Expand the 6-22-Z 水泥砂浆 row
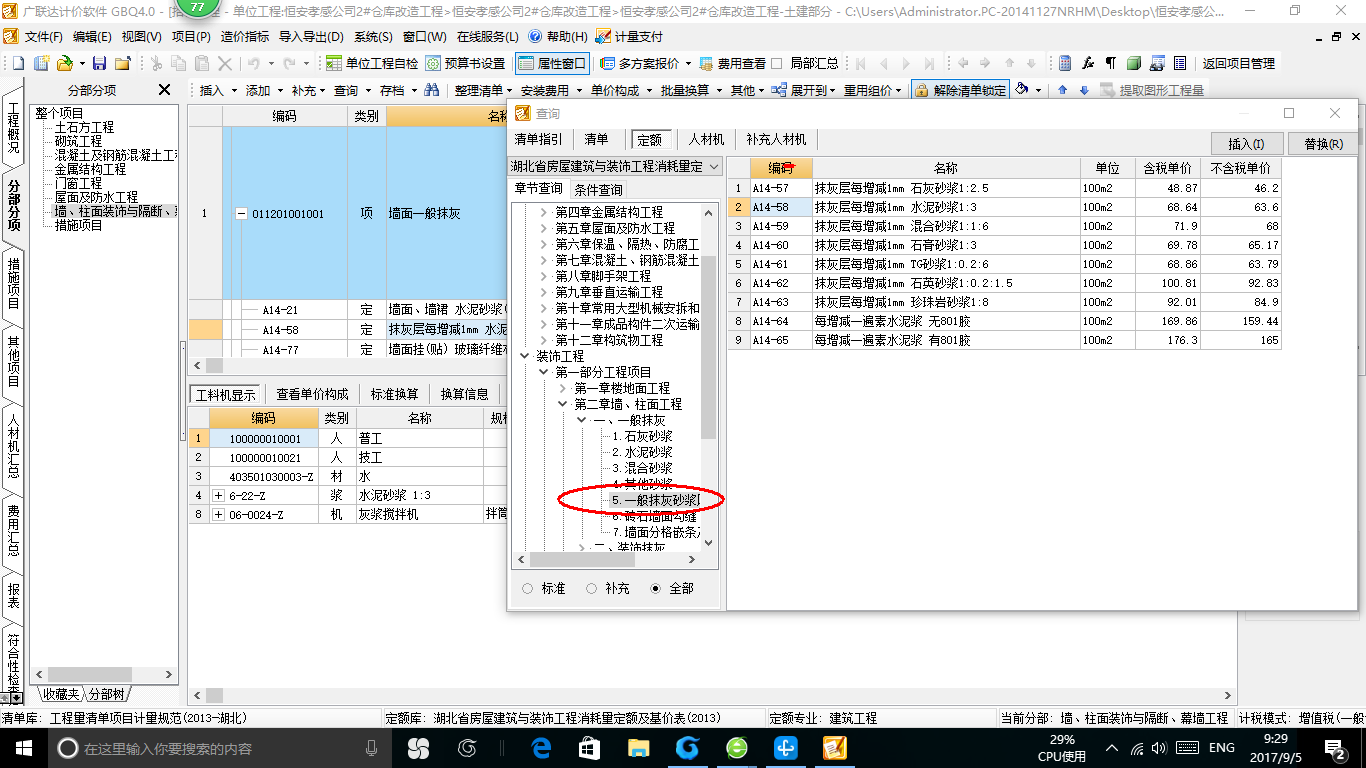 tap(218, 495)
